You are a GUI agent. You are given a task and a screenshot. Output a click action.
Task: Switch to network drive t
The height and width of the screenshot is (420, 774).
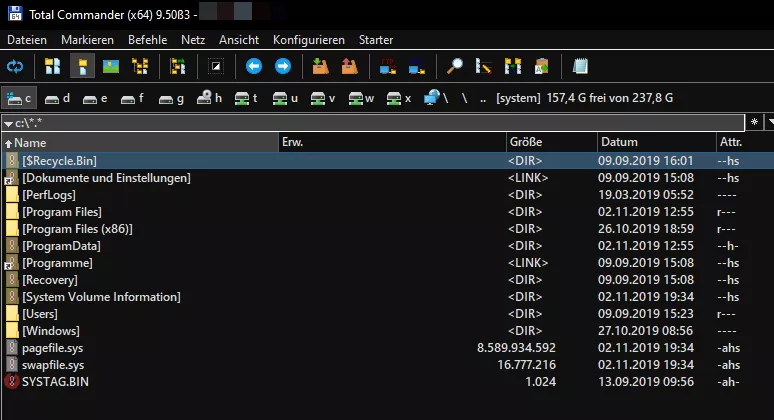pyautogui.click(x=246, y=98)
